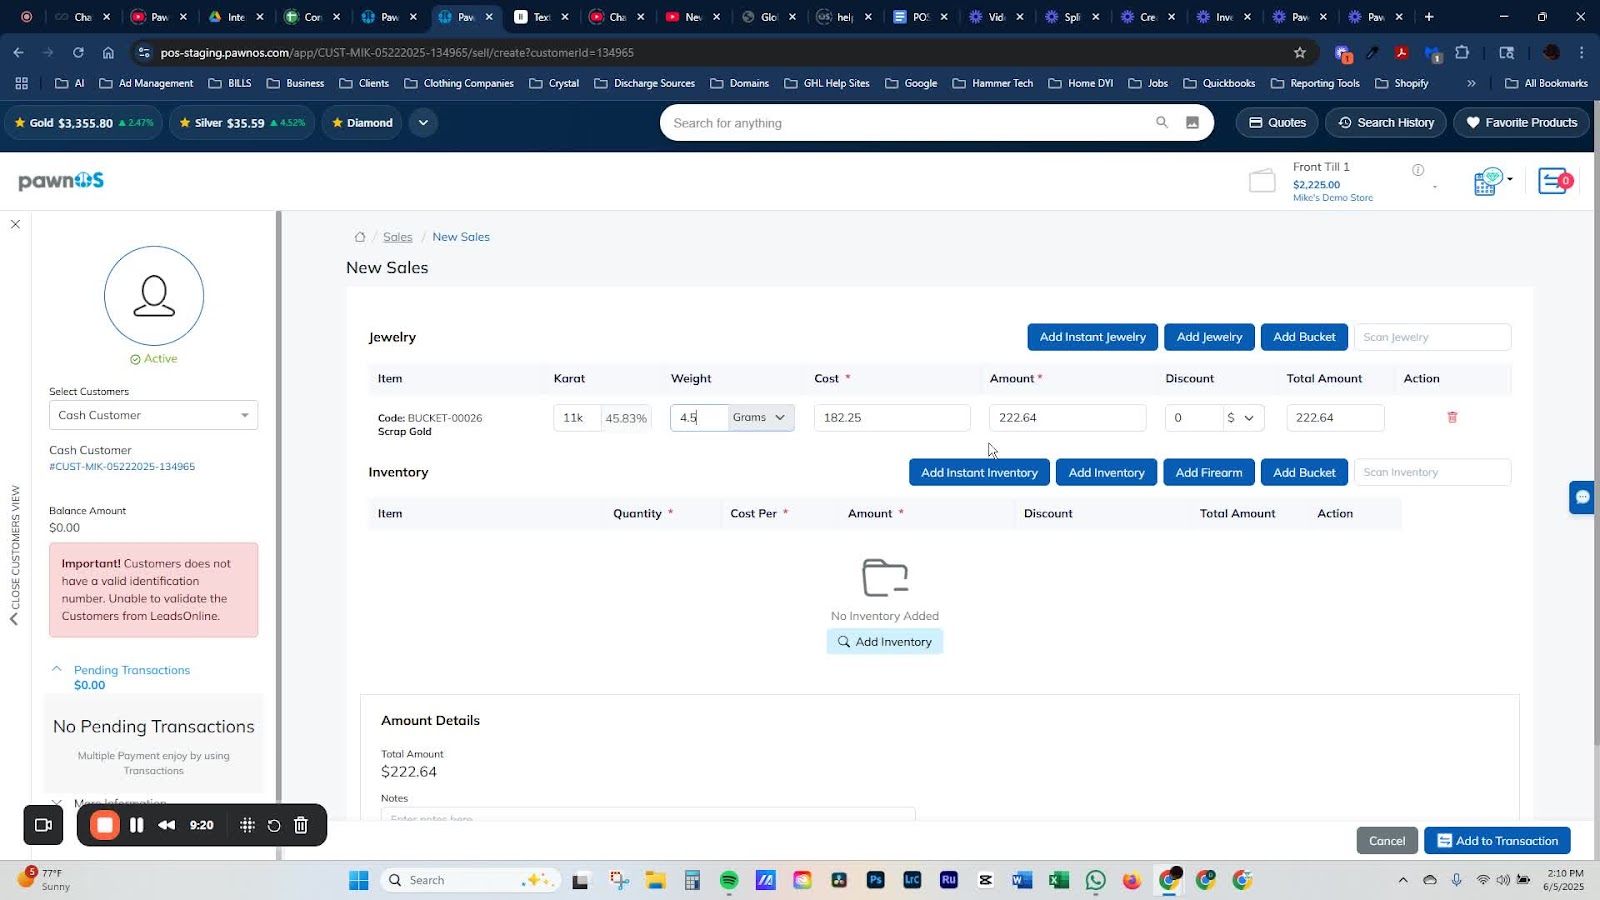Open customer ID CUST-MIK-05222025-134965 link

point(122,467)
